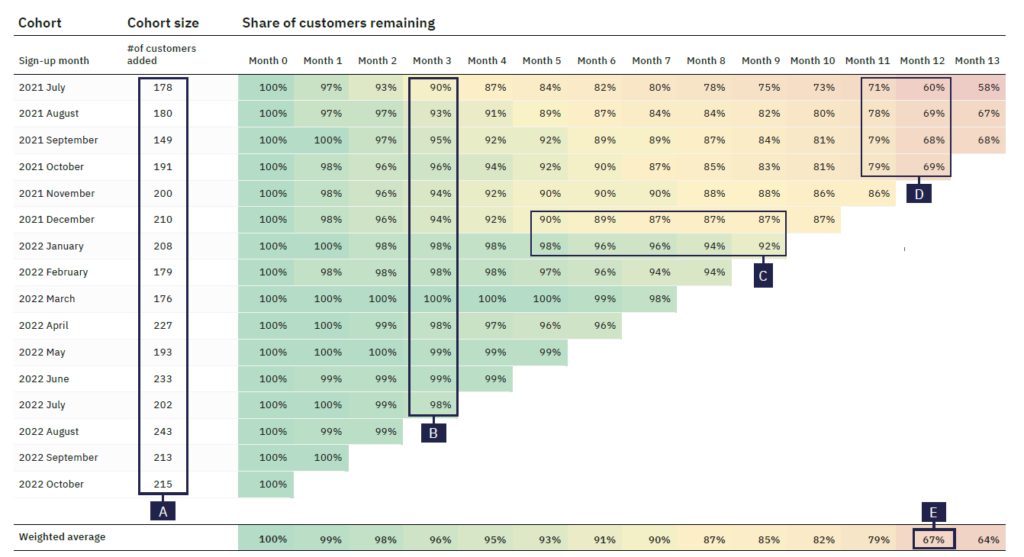
Task: Click the '2021 November' cohort row label
Action: pos(56,193)
